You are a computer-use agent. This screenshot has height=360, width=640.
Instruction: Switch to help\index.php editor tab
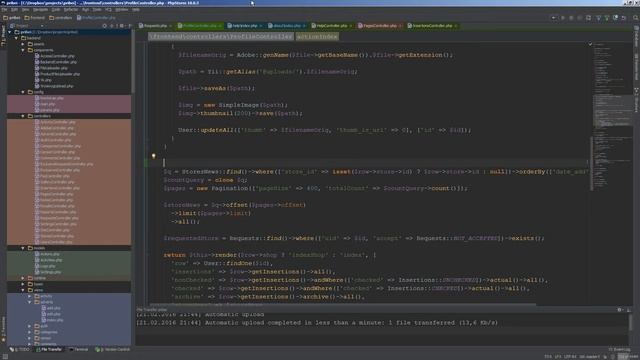coord(244,26)
